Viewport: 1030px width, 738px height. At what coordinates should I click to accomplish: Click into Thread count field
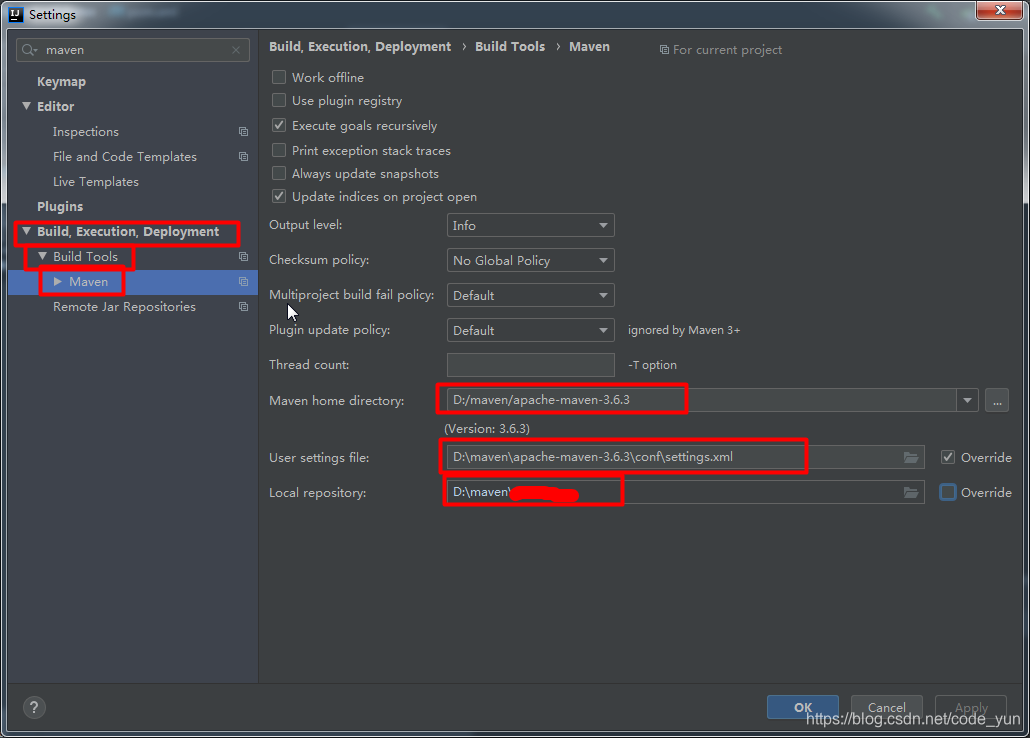(530, 365)
